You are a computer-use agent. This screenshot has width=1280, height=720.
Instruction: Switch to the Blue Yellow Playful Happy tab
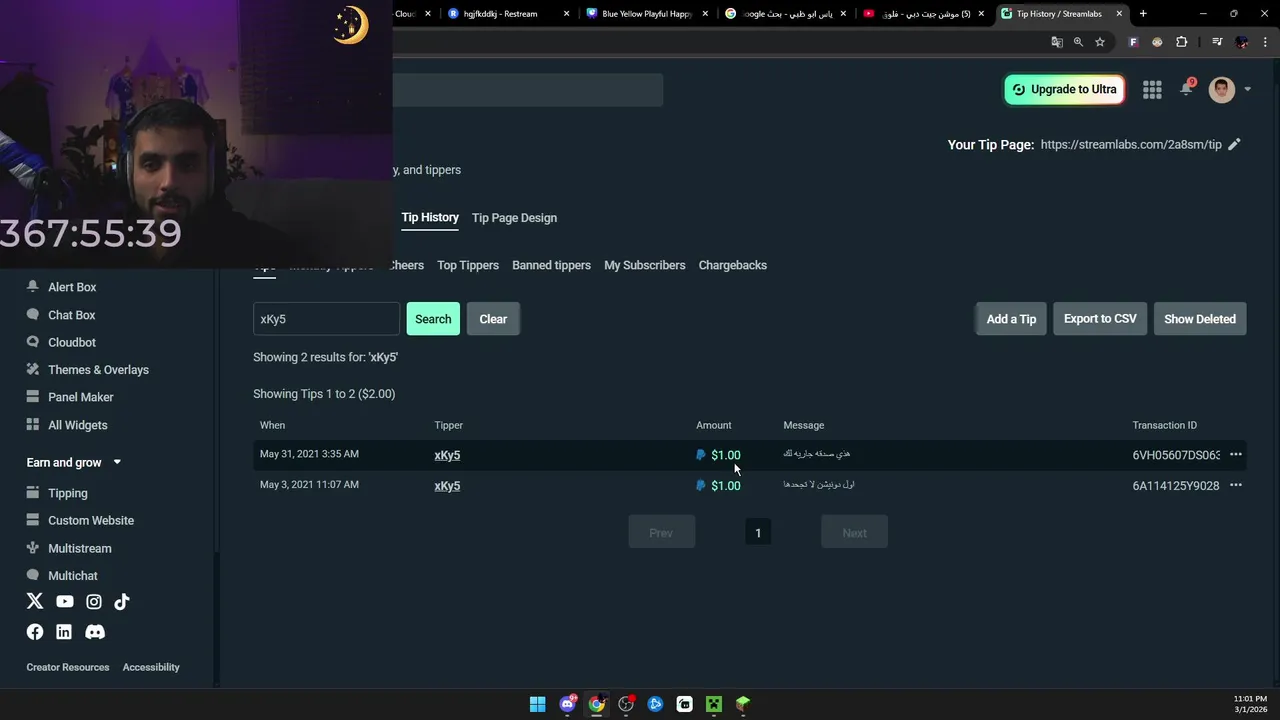pyautogui.click(x=646, y=14)
